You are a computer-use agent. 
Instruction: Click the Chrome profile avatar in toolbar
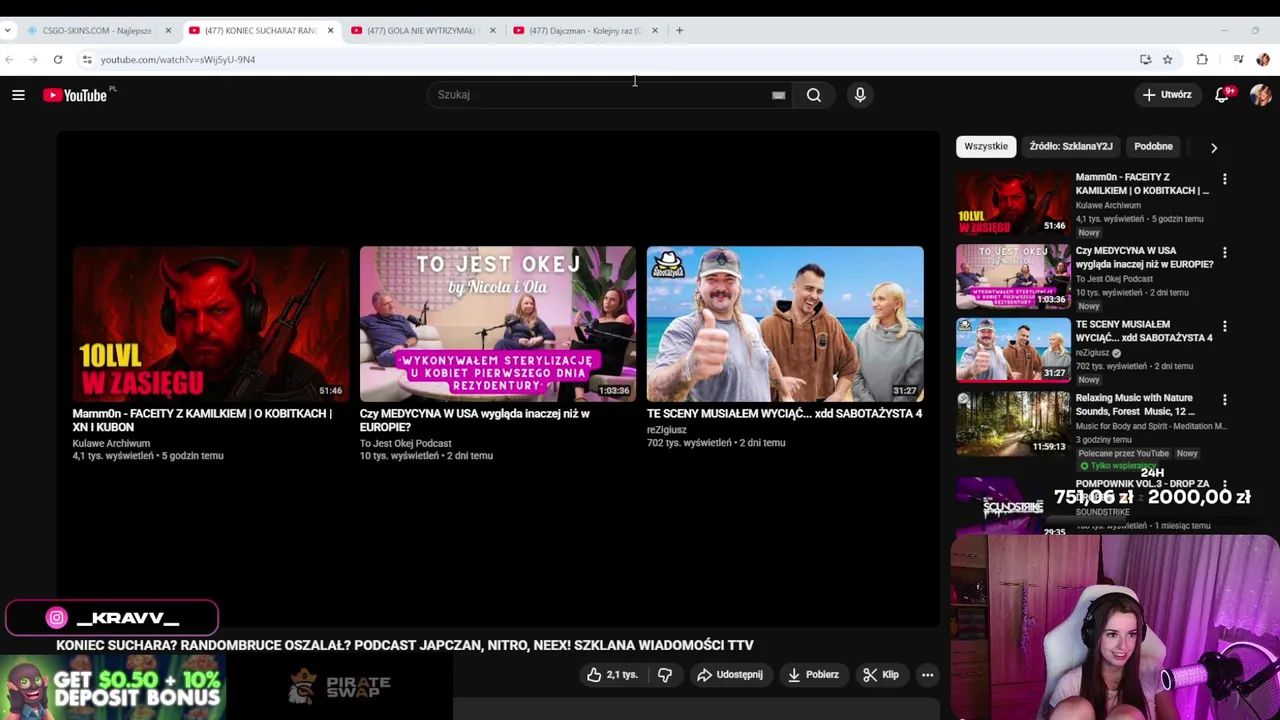[x=1262, y=59]
